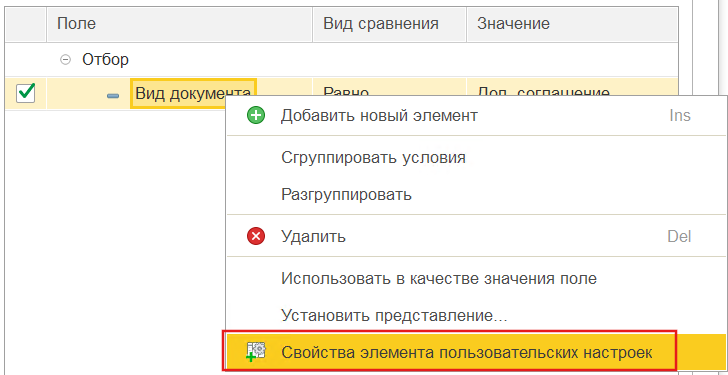The image size is (728, 375).
Task: Click the Значение column header
Action: [572, 24]
